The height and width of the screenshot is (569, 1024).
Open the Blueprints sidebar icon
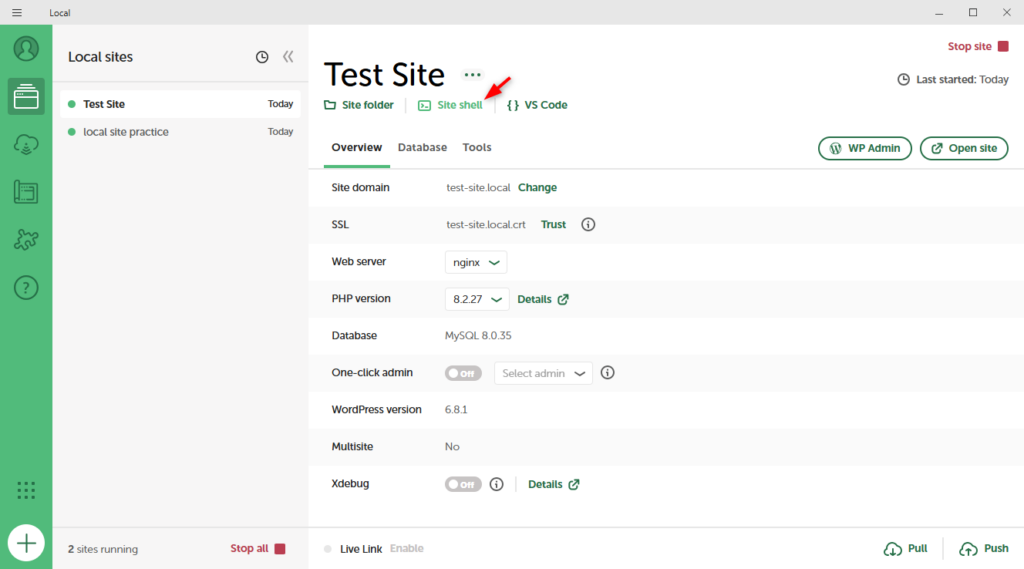[x=26, y=192]
